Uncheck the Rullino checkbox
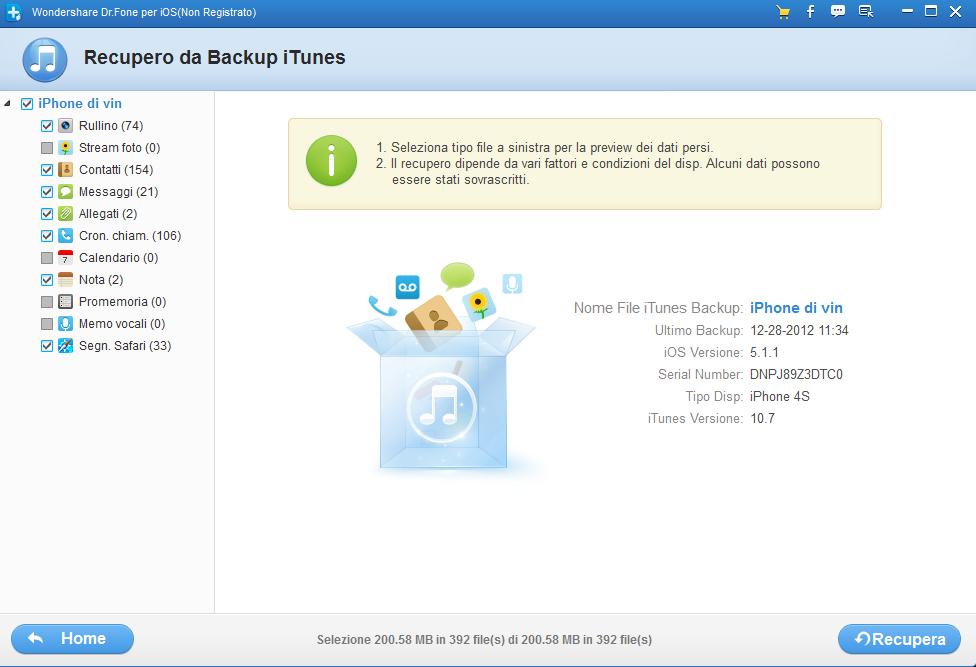Viewport: 976px width, 667px height. (47, 126)
